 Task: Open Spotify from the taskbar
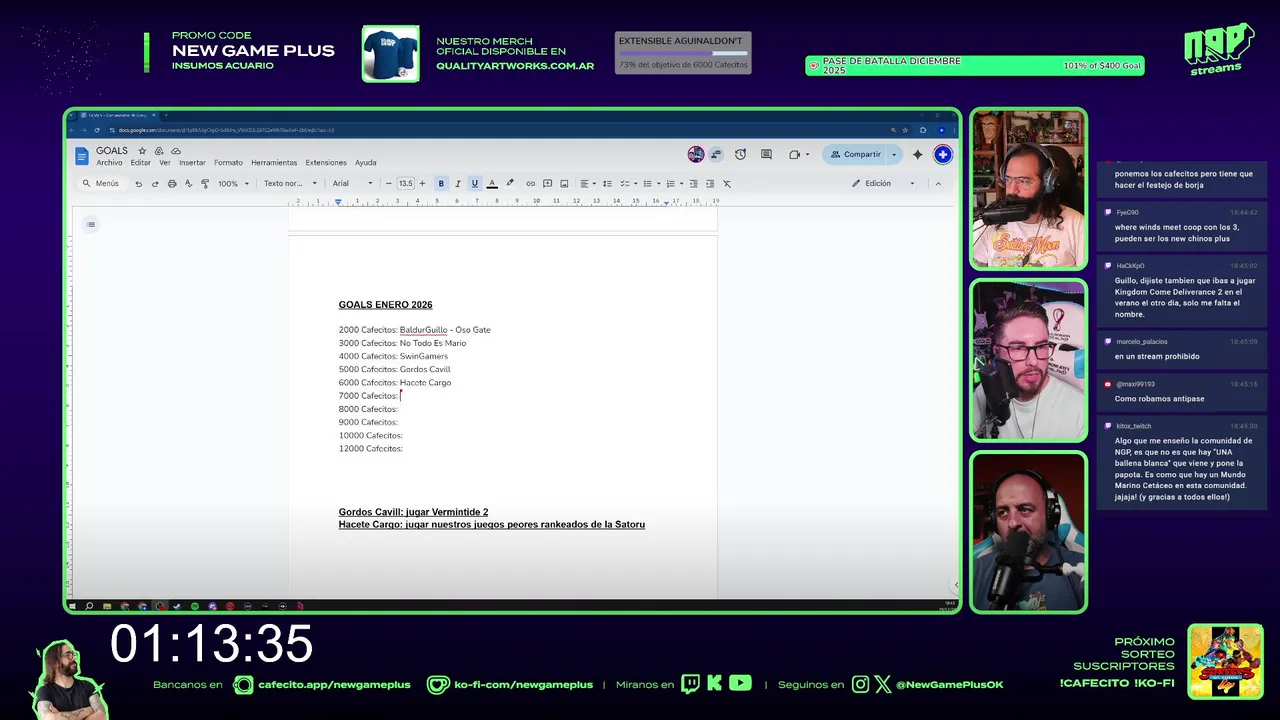(x=194, y=606)
